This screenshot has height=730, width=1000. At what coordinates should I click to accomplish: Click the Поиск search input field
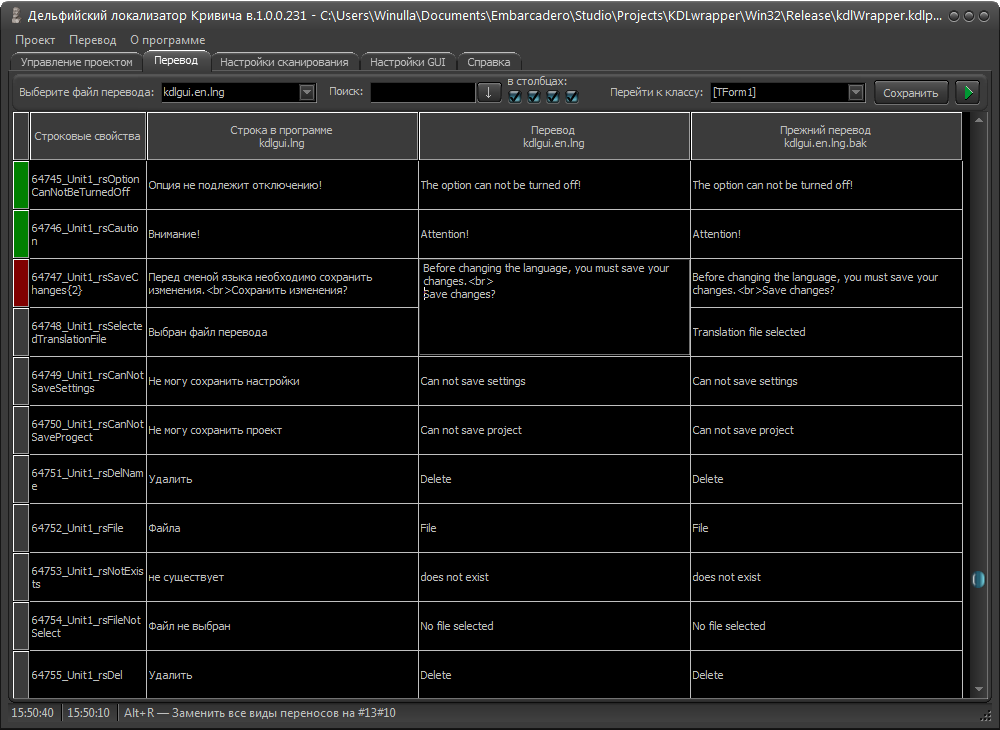click(x=423, y=92)
